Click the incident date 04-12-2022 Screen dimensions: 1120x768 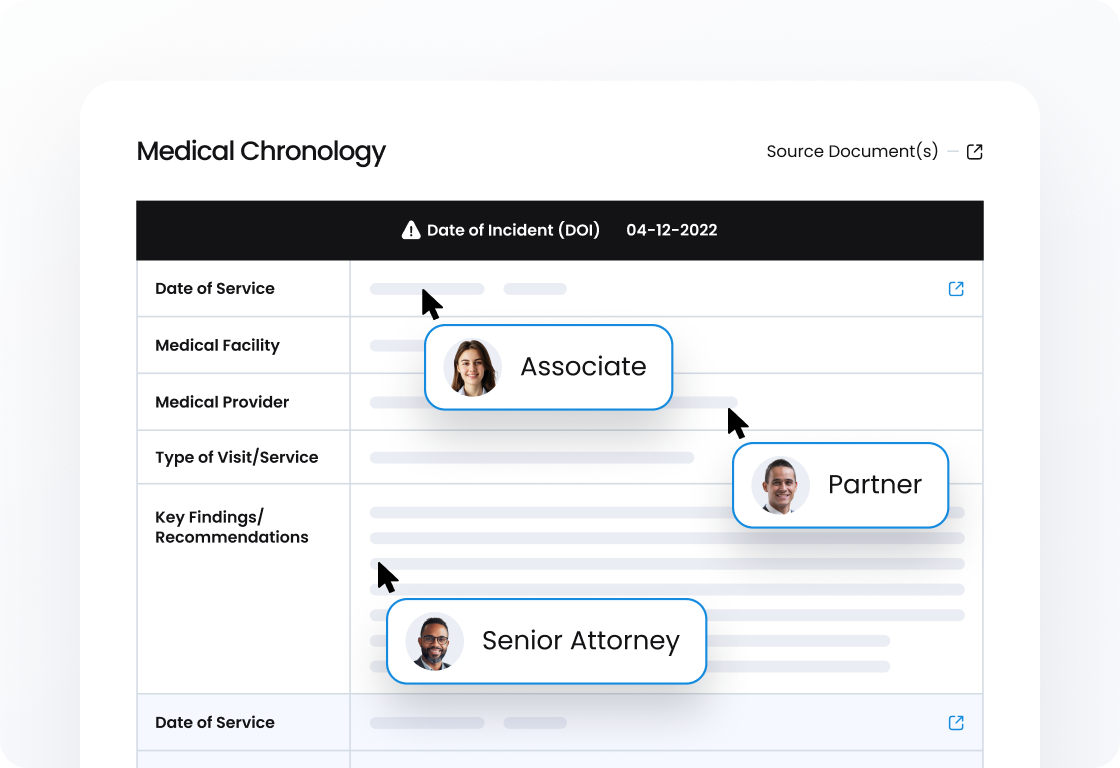click(672, 230)
